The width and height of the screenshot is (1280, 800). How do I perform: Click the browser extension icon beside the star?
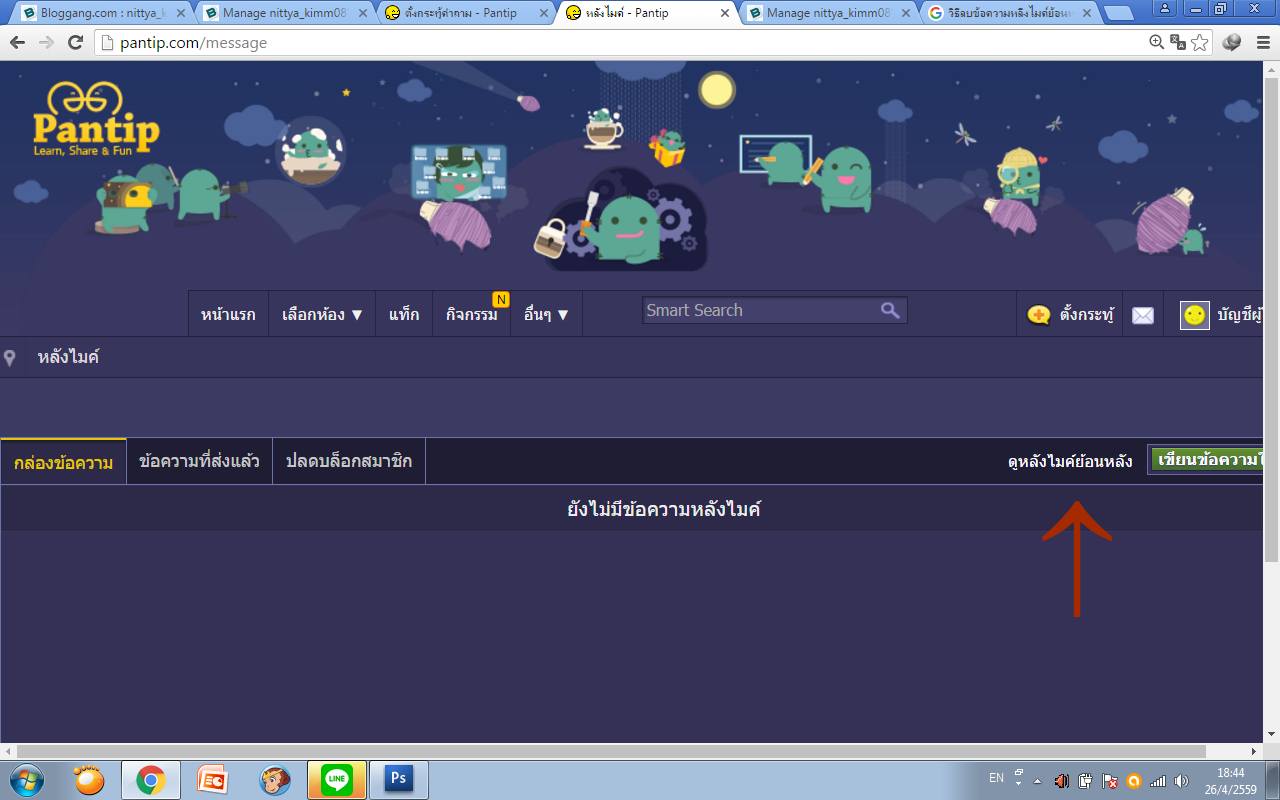tap(1232, 42)
